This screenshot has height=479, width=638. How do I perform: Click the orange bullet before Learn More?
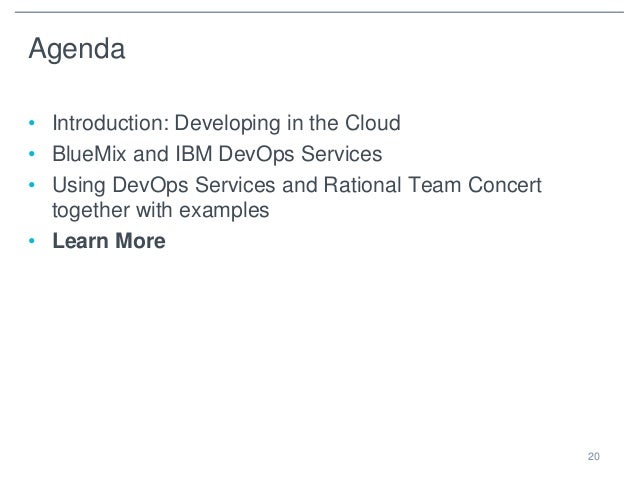(32, 242)
